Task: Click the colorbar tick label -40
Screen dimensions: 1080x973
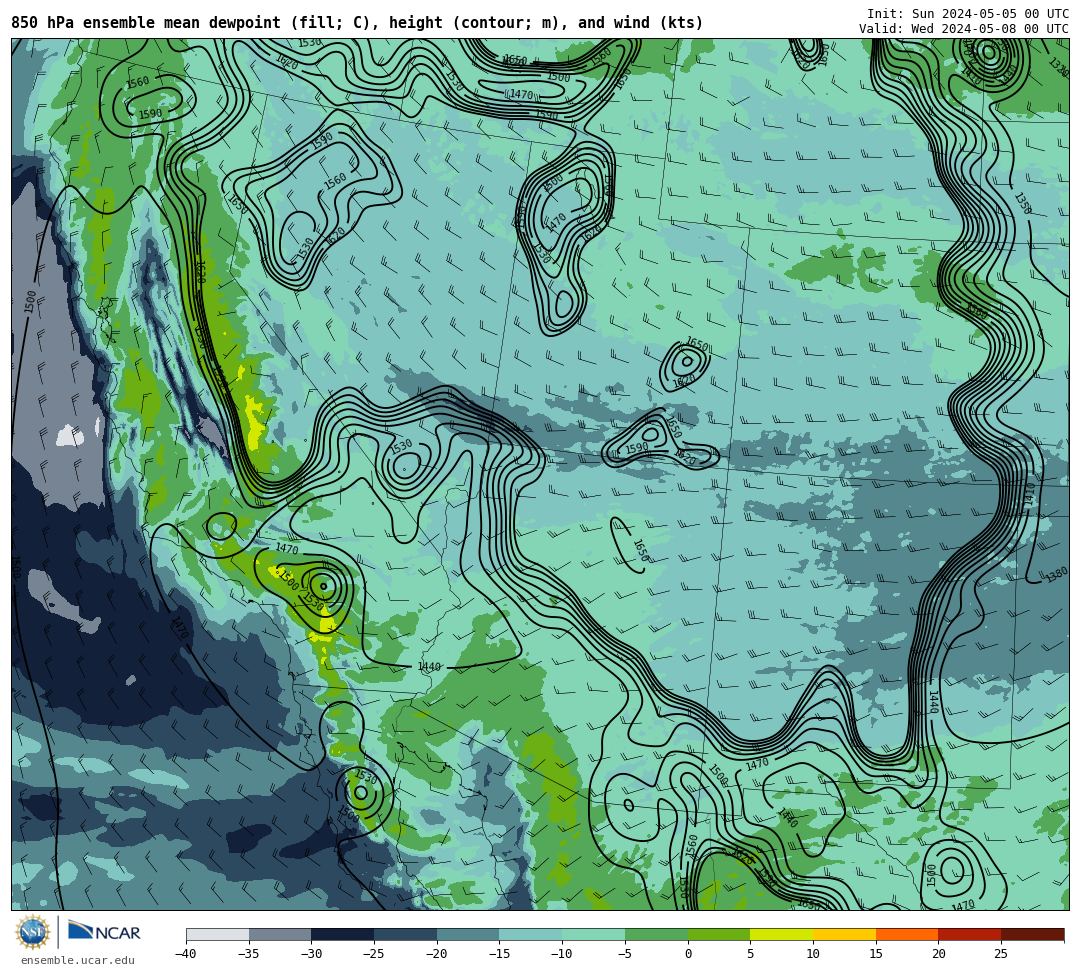Action: coord(185,954)
